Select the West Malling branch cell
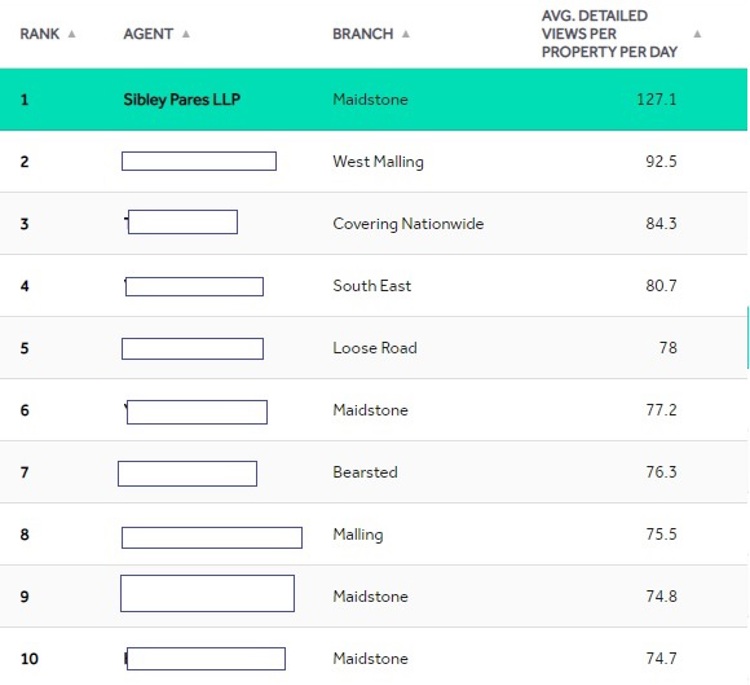 378,162
